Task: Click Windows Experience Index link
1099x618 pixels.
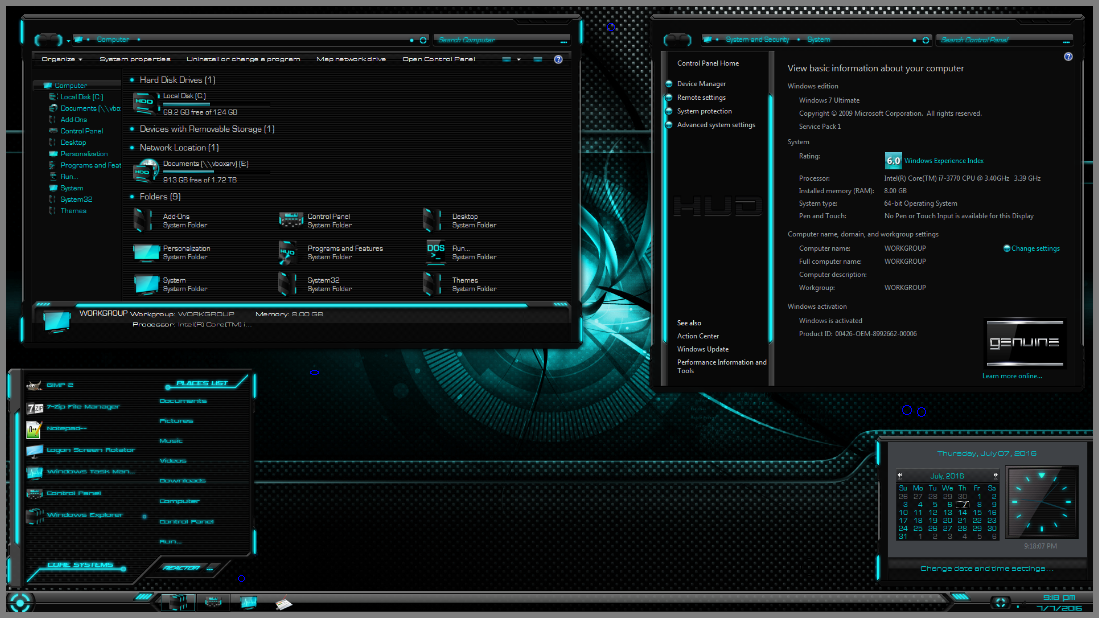Action: 943,160
